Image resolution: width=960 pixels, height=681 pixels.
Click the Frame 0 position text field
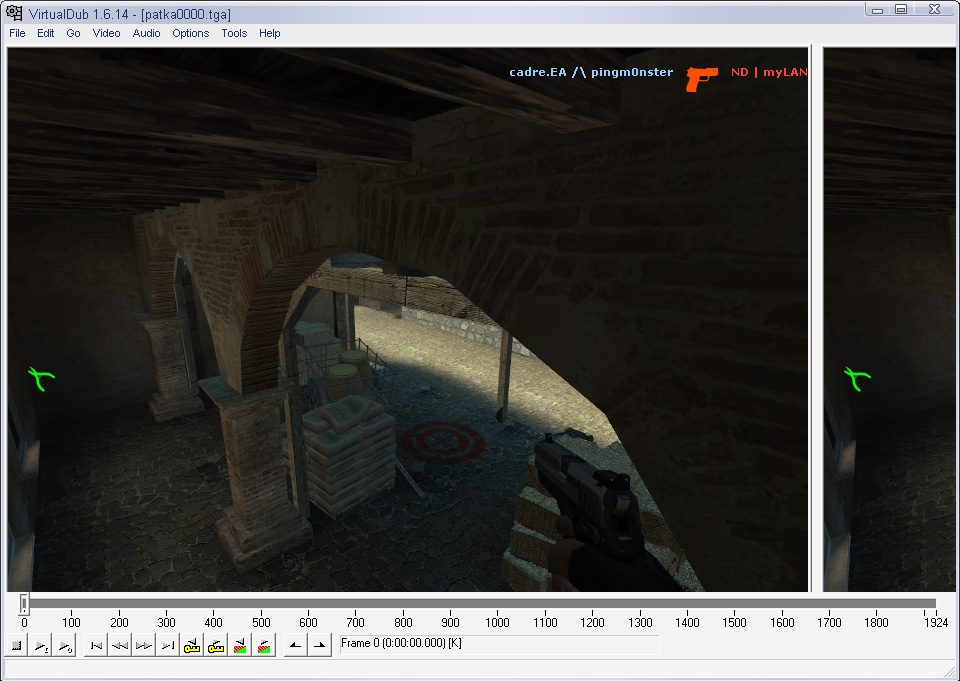500,644
